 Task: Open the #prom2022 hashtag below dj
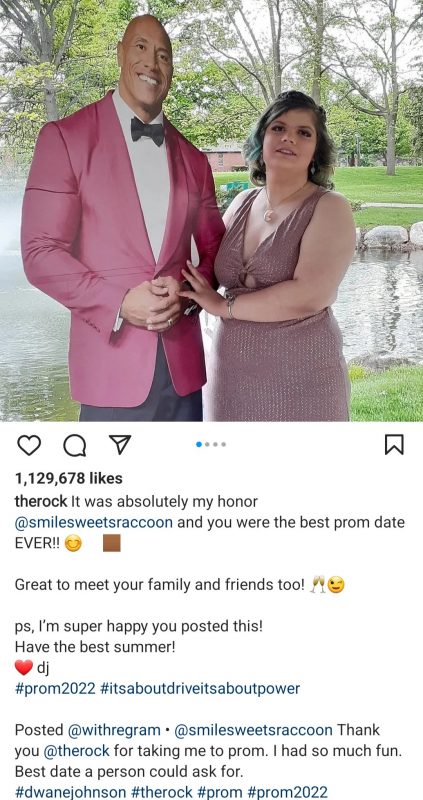point(55,689)
